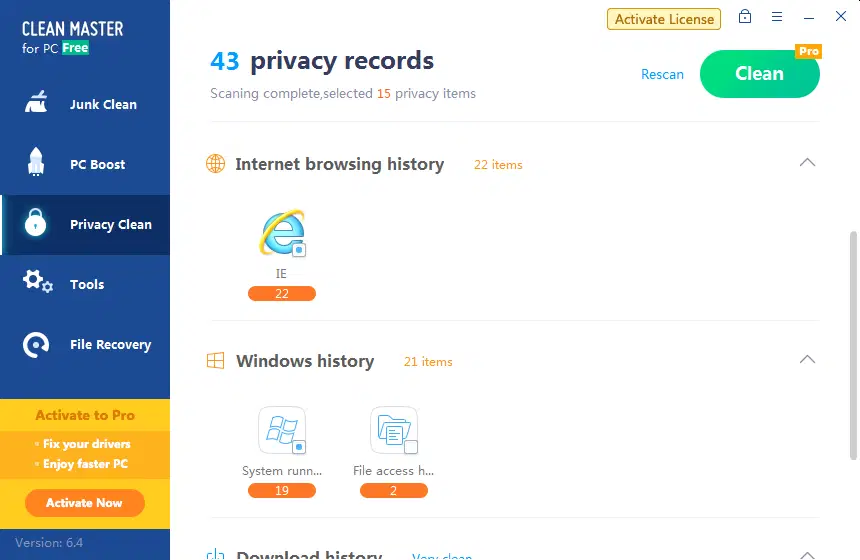Open the hamburger menu icon
Image resolution: width=860 pixels, height=560 pixels.
pos(777,17)
